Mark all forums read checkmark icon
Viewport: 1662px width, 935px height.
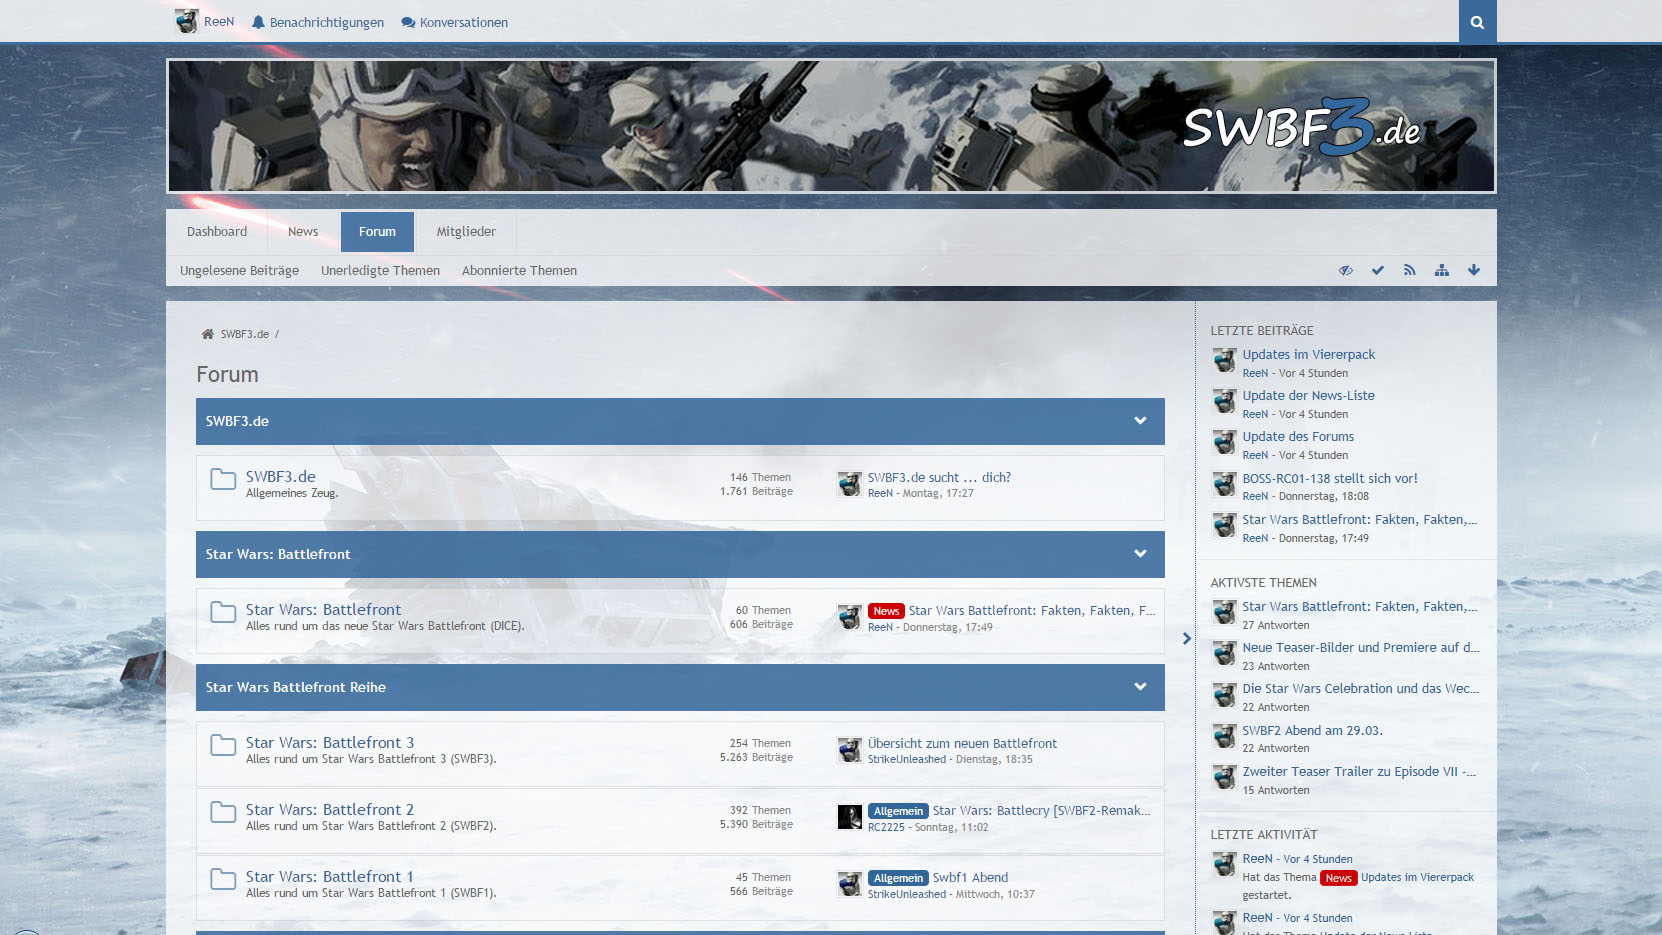(1378, 270)
